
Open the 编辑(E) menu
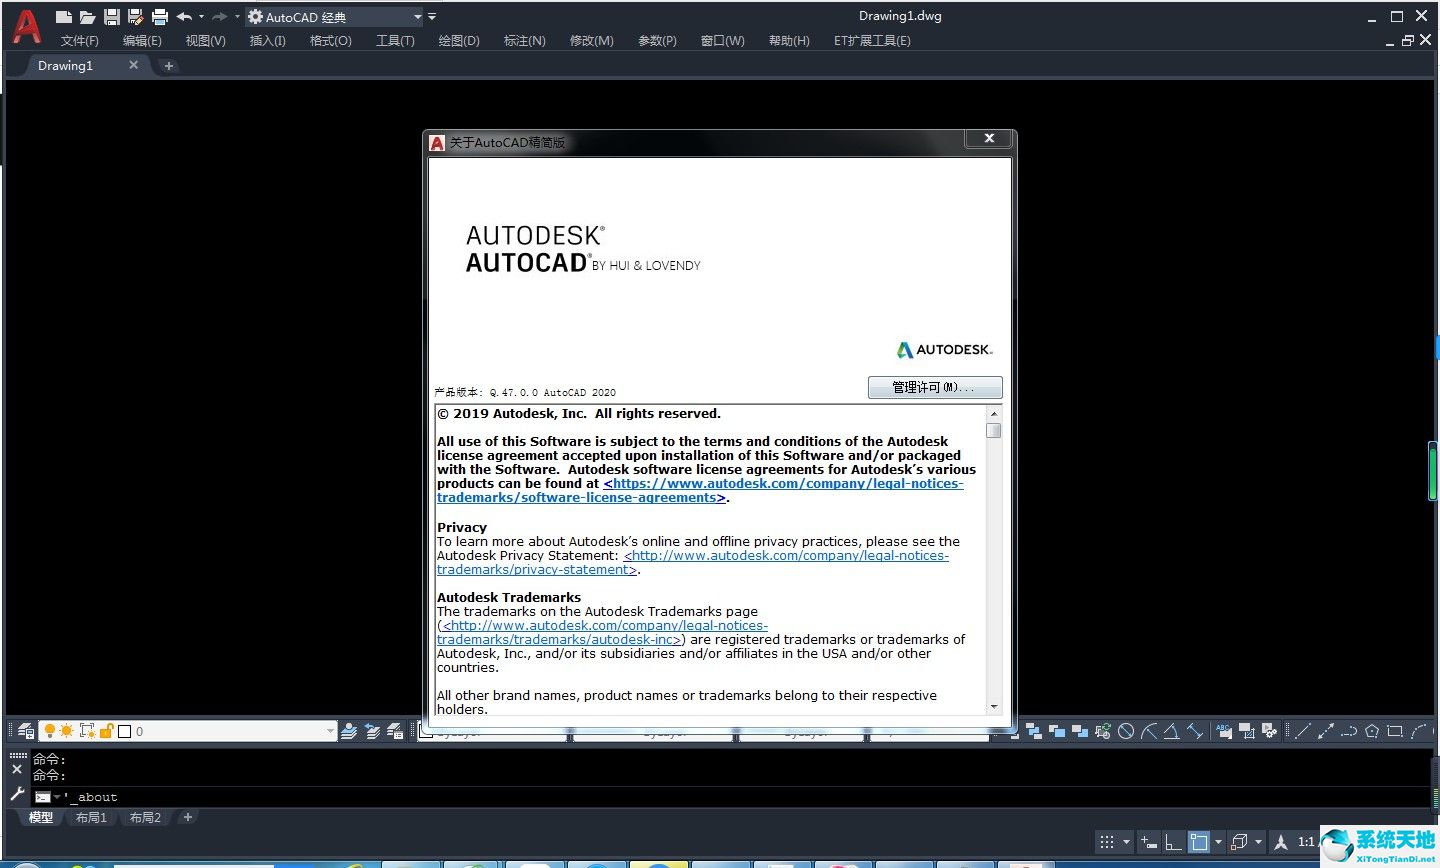point(142,41)
